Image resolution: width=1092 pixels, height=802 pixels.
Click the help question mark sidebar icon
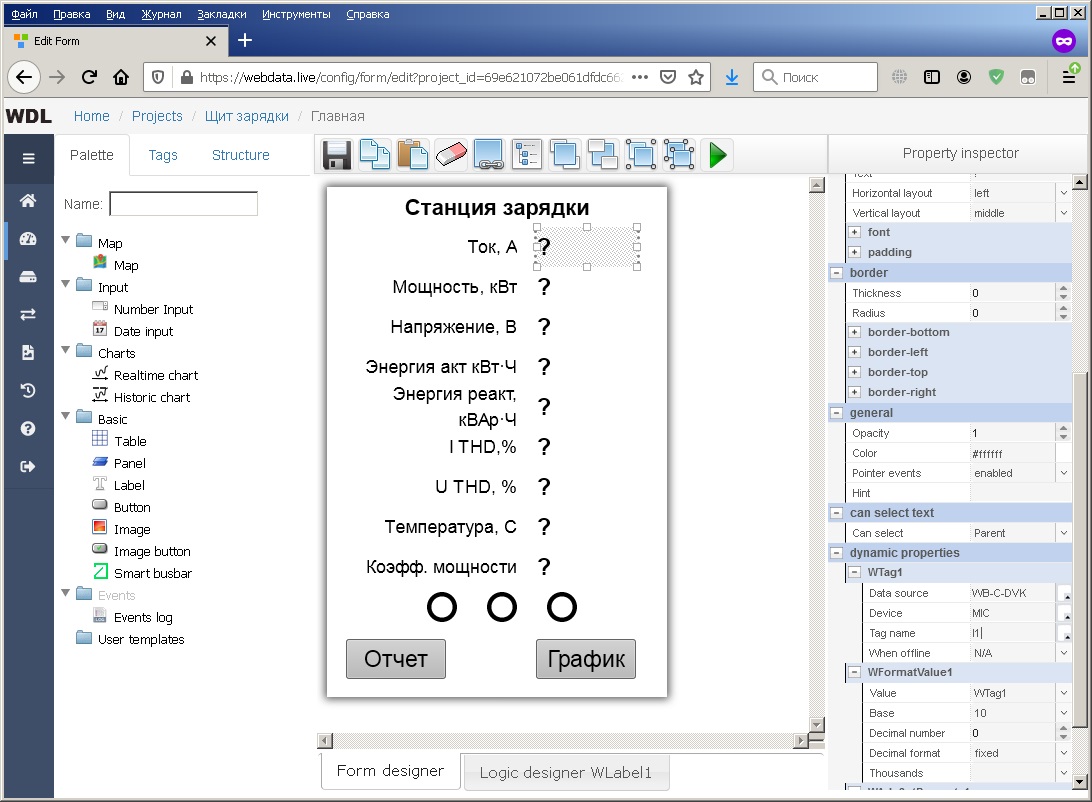(28, 428)
